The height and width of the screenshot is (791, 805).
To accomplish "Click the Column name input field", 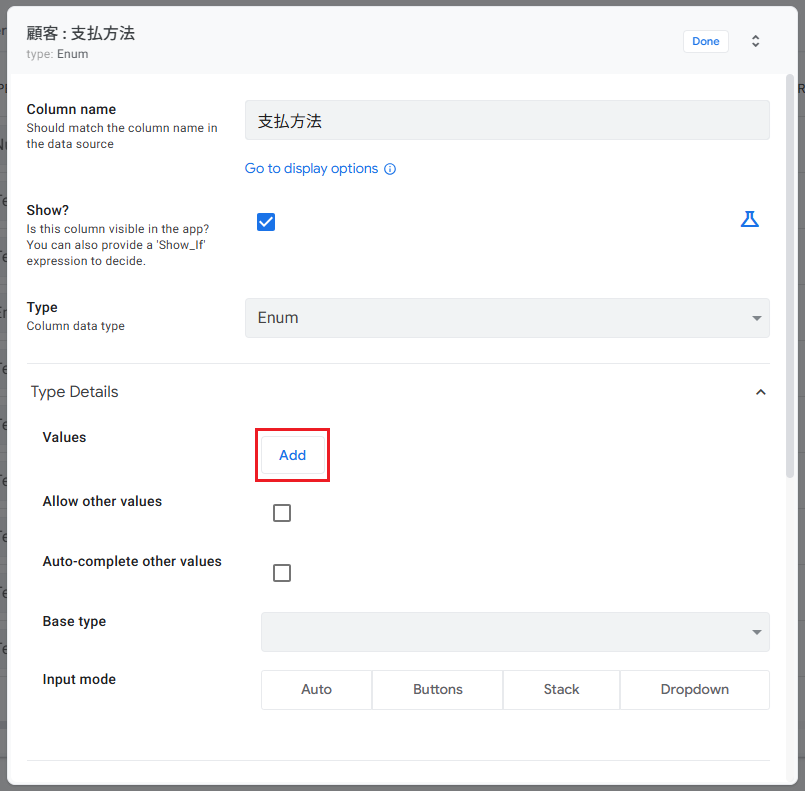I will 507,120.
